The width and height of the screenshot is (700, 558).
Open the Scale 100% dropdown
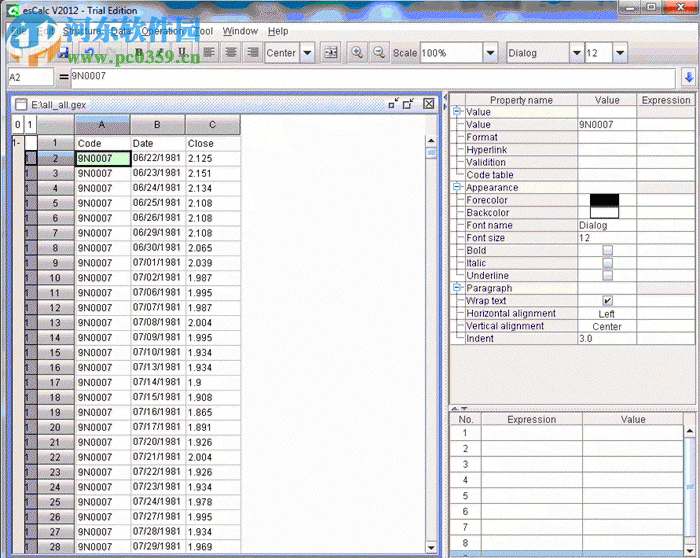[x=487, y=52]
